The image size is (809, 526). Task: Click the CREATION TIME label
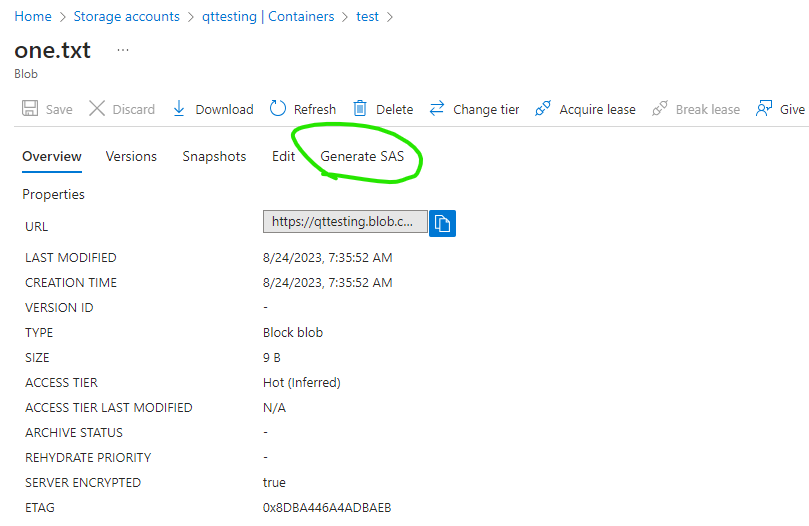(71, 283)
